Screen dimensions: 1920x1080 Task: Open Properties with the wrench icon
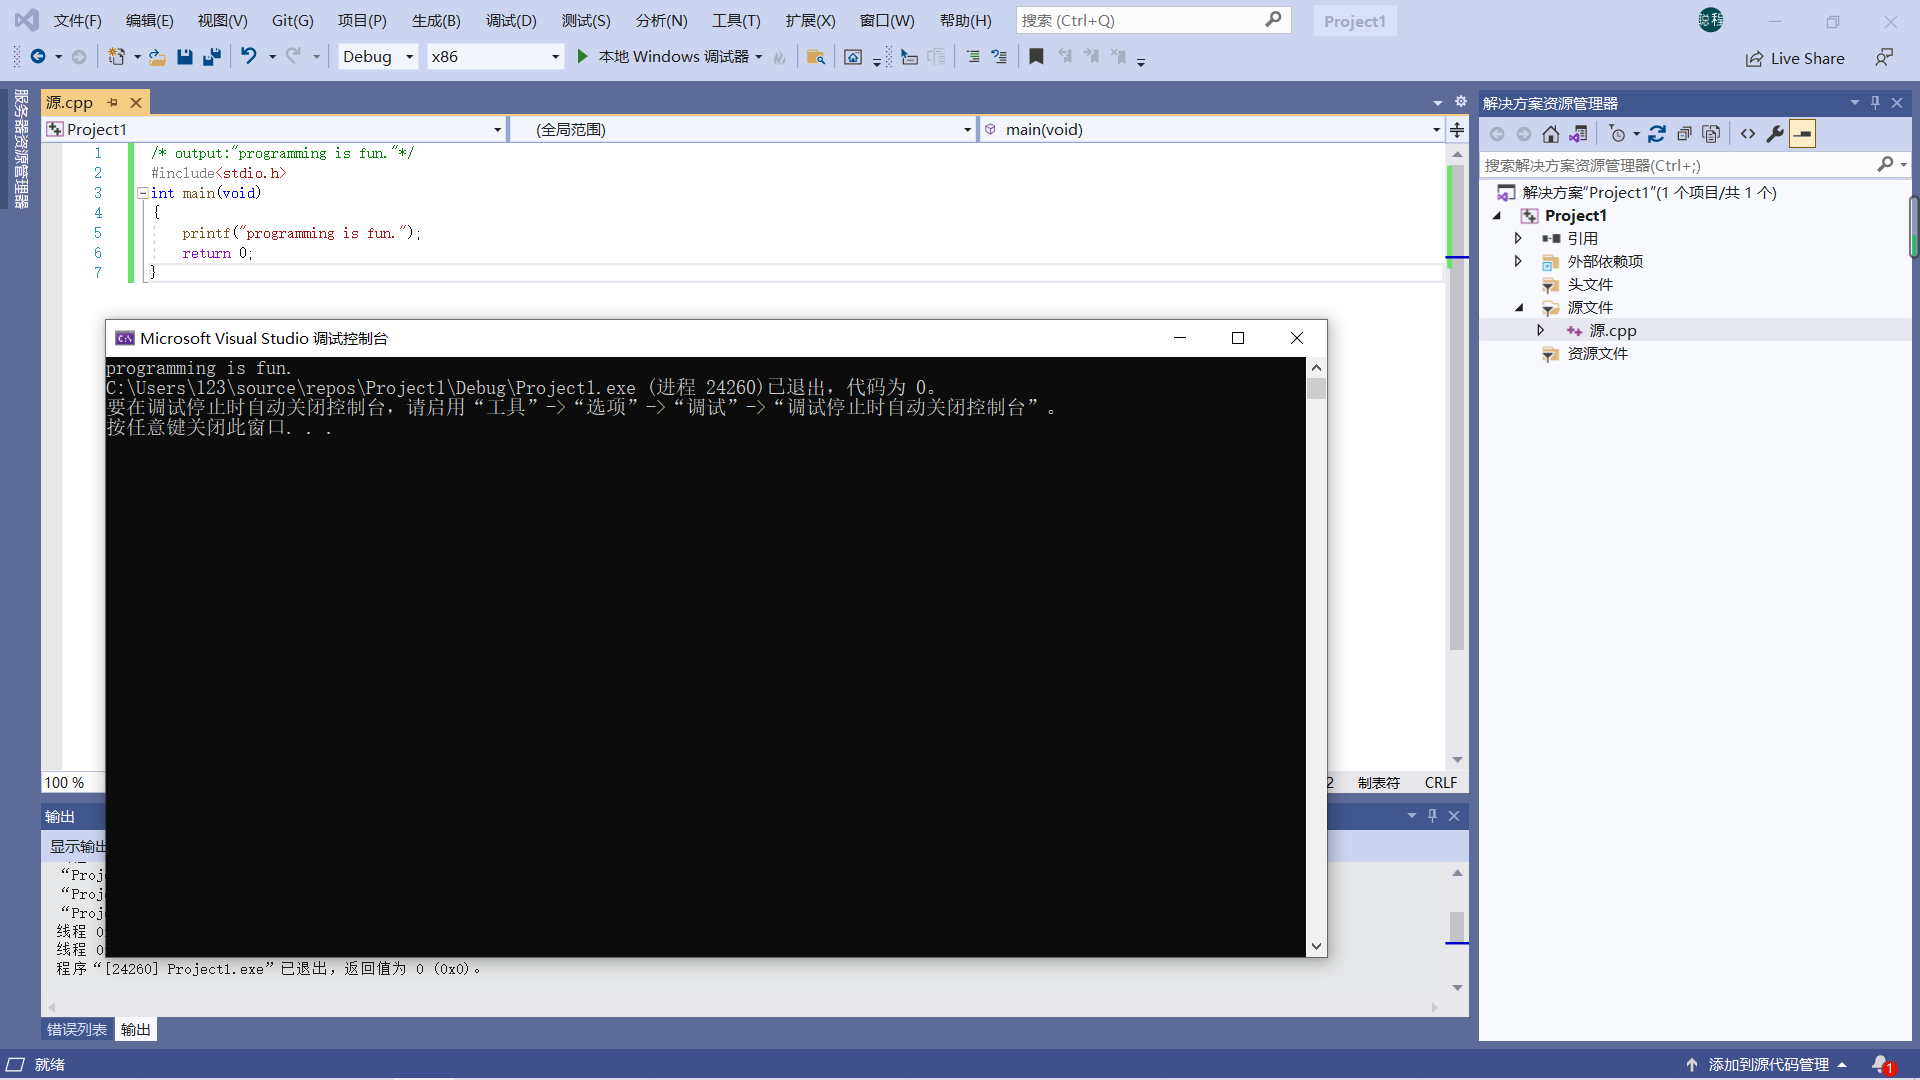(1775, 134)
